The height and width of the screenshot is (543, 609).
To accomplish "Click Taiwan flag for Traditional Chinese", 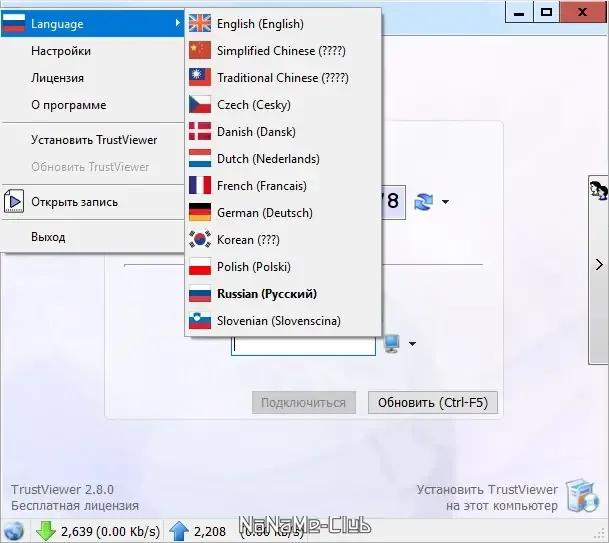I will pos(200,77).
